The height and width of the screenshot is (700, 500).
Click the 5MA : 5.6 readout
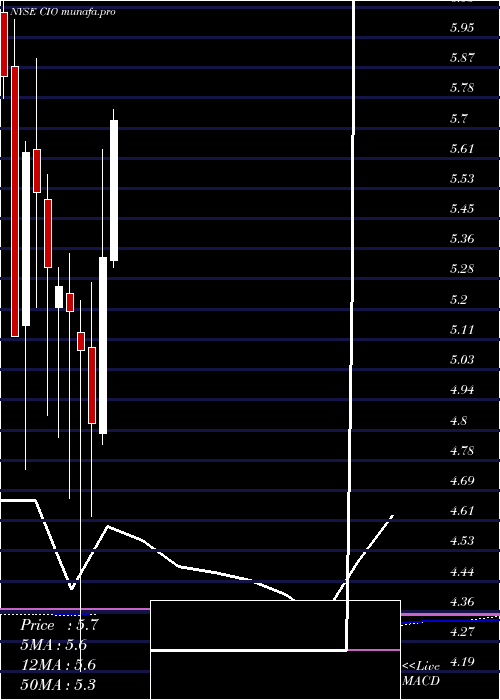coord(54,645)
